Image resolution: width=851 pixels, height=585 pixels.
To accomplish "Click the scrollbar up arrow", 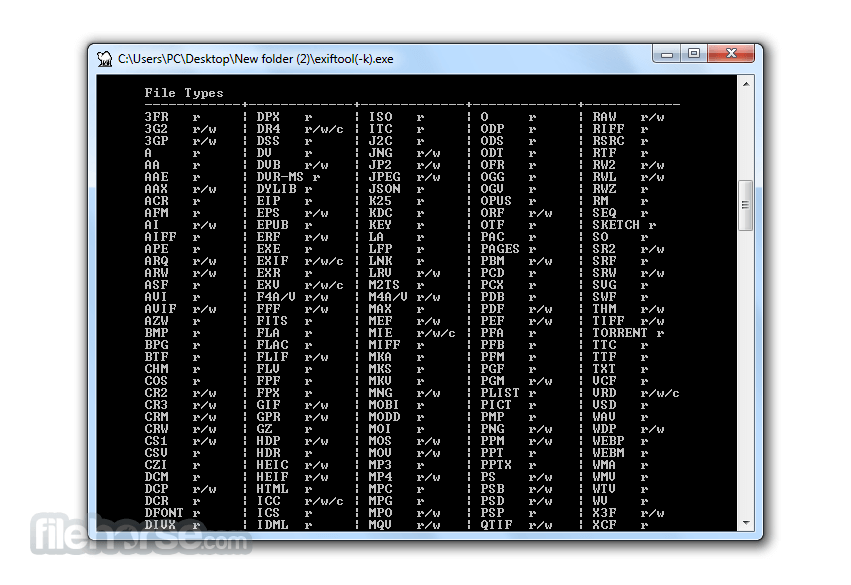I will tap(746, 84).
